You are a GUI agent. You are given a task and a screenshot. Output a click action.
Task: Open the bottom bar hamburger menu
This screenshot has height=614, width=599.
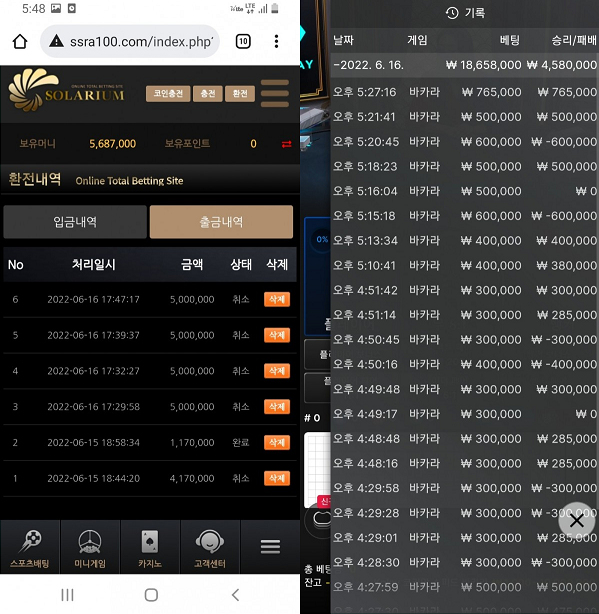click(x=270, y=547)
